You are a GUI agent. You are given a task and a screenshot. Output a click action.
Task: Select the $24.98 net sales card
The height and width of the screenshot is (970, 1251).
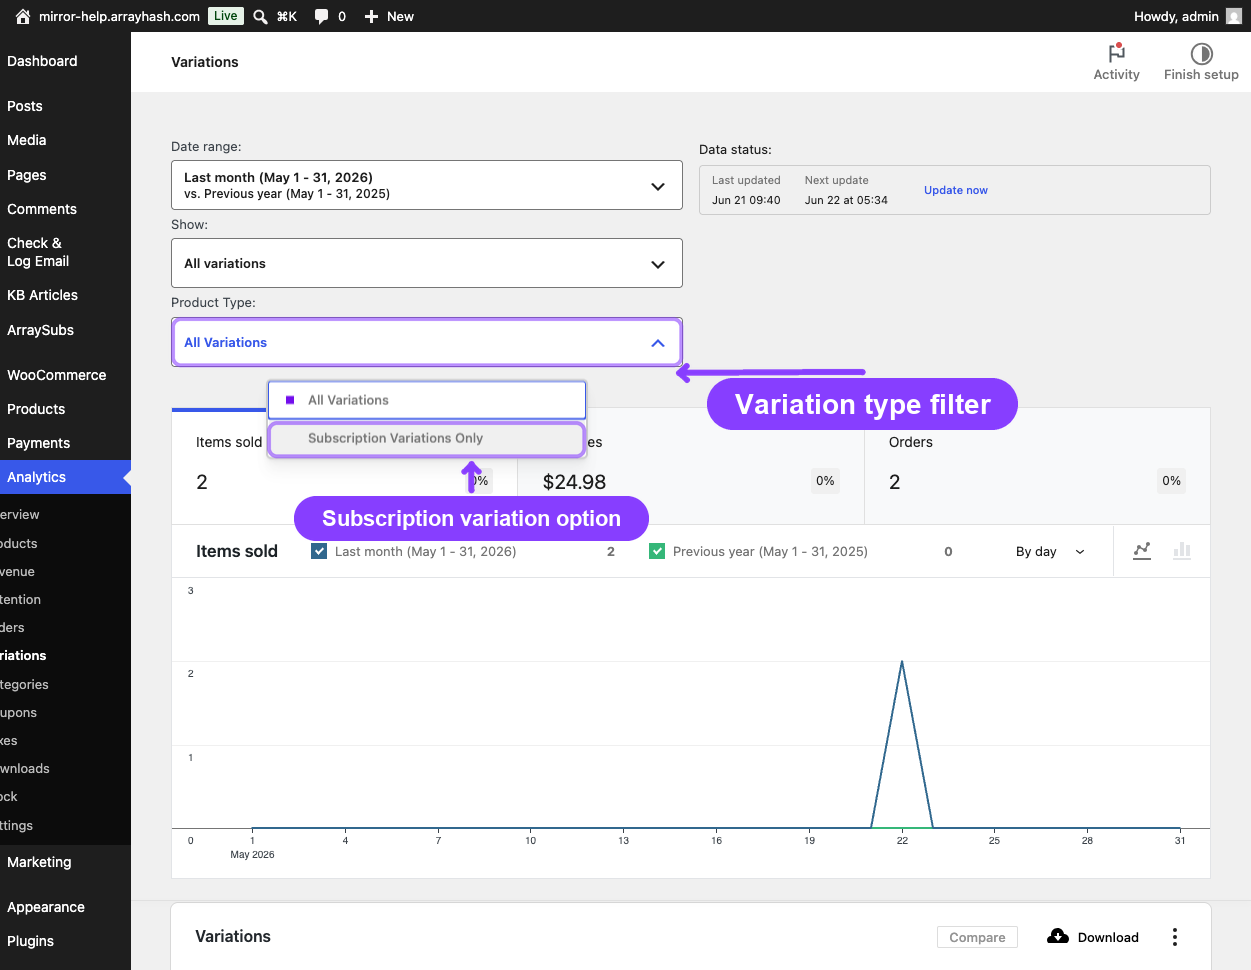690,466
